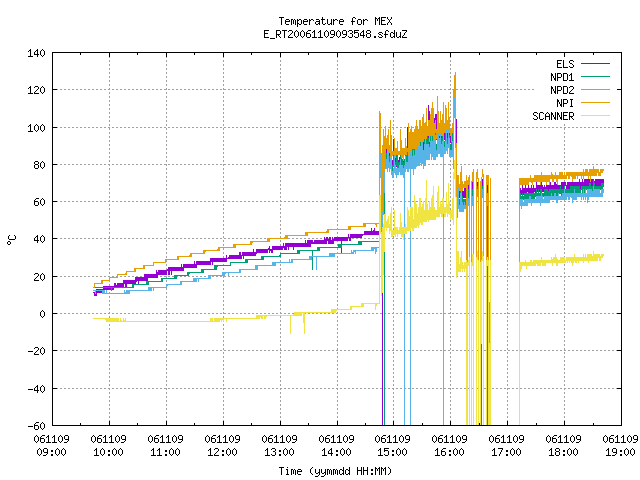Click the x-axis tick label 061109 13:00
The image size is (640, 480).
point(279,446)
